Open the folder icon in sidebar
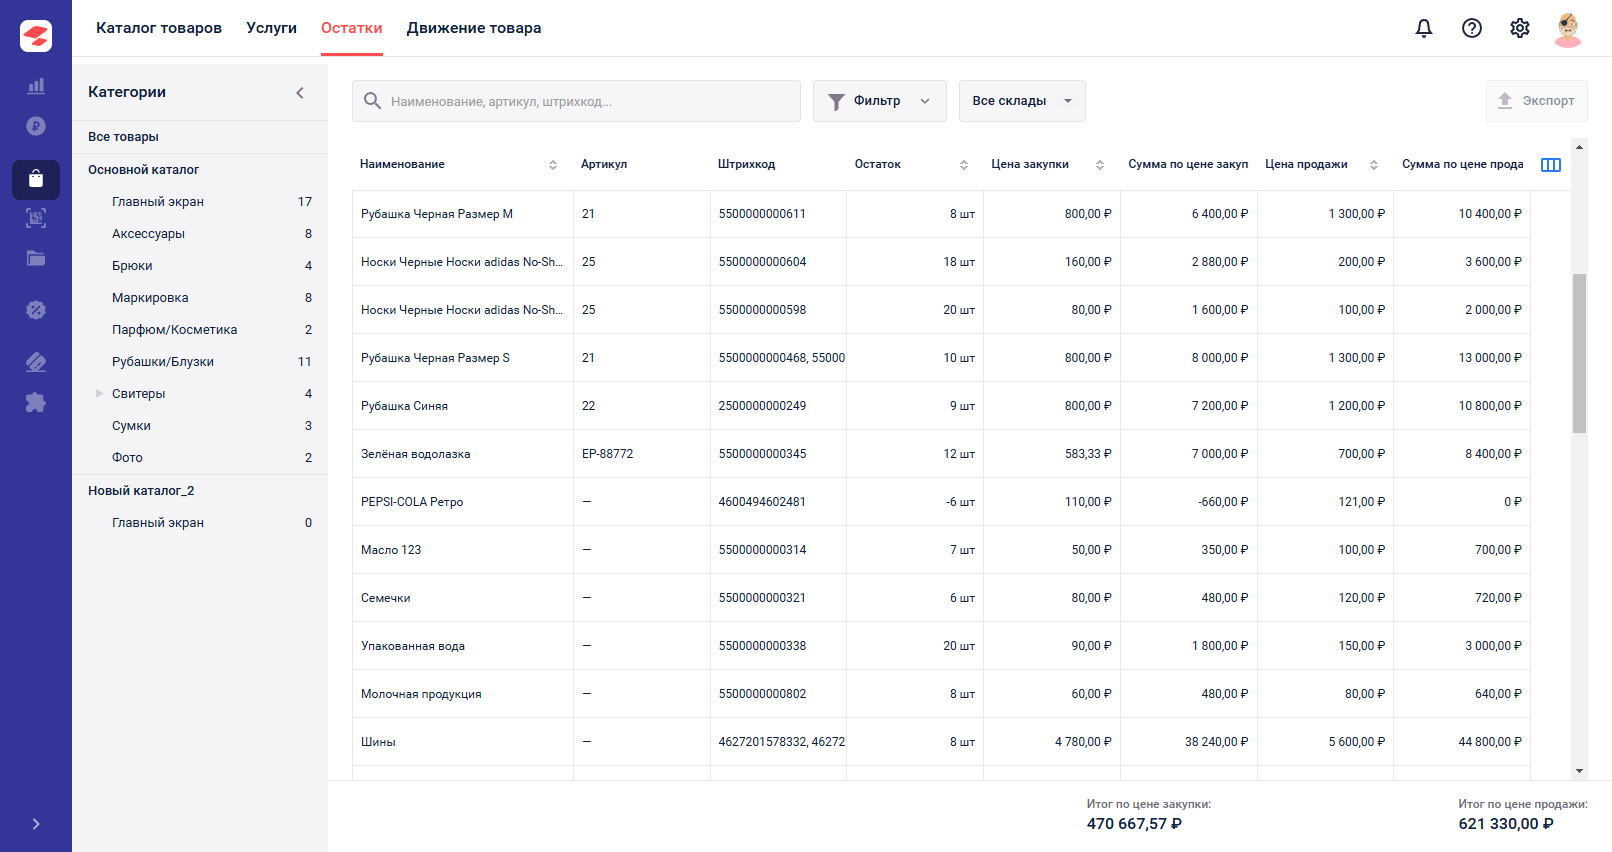 click(x=36, y=258)
